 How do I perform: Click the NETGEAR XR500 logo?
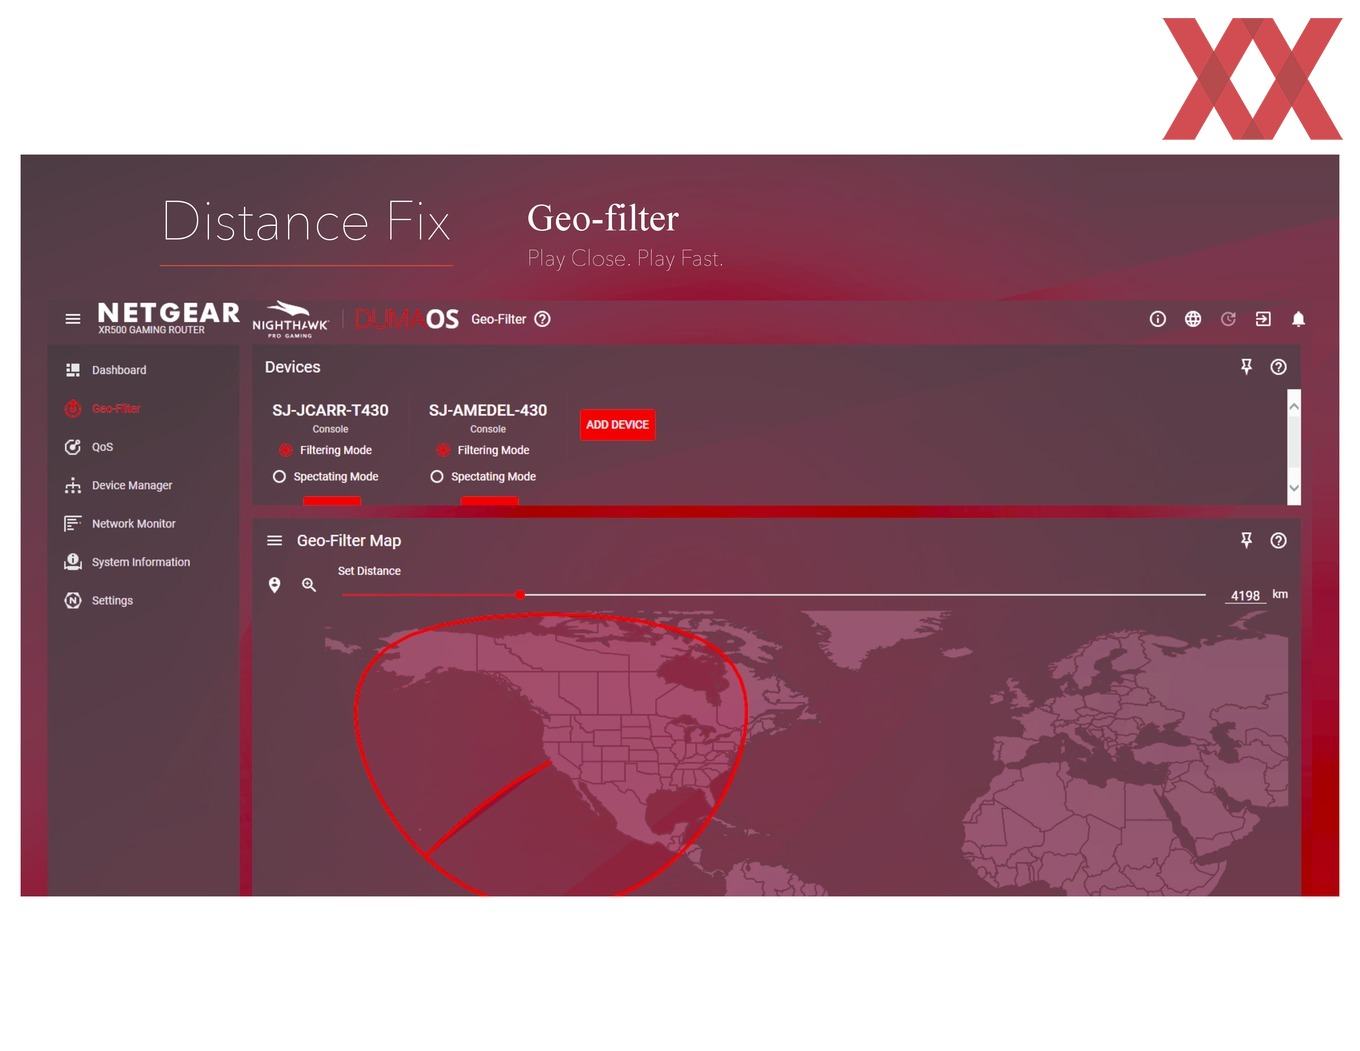pos(168,318)
